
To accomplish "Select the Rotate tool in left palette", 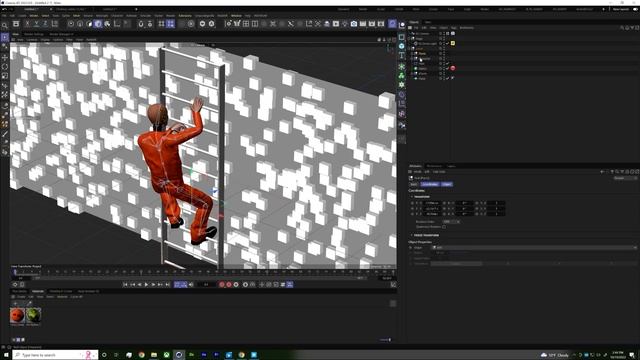I will pos(5,67).
